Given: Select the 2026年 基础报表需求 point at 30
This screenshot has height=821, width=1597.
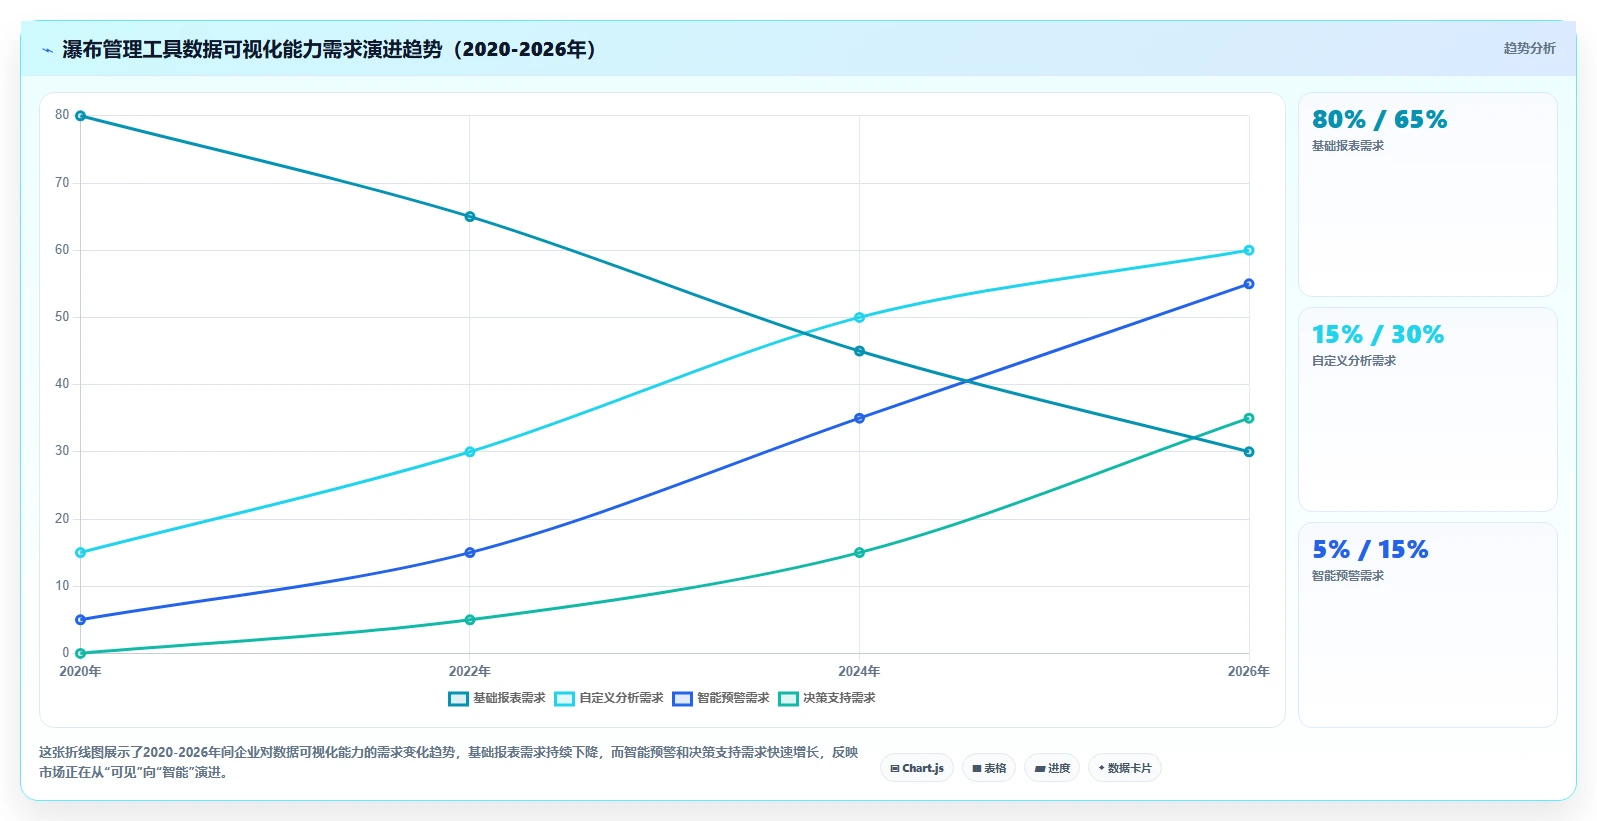Looking at the screenshot, I should click(1249, 452).
